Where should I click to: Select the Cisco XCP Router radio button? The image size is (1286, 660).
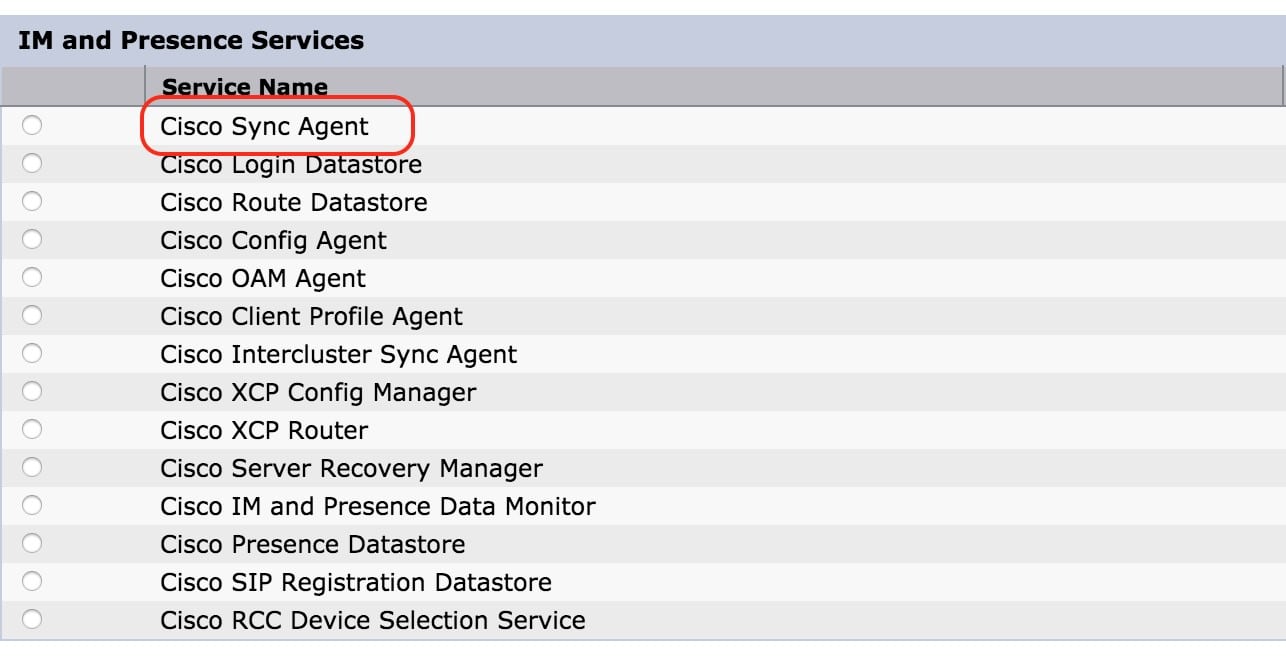pyautogui.click(x=33, y=430)
